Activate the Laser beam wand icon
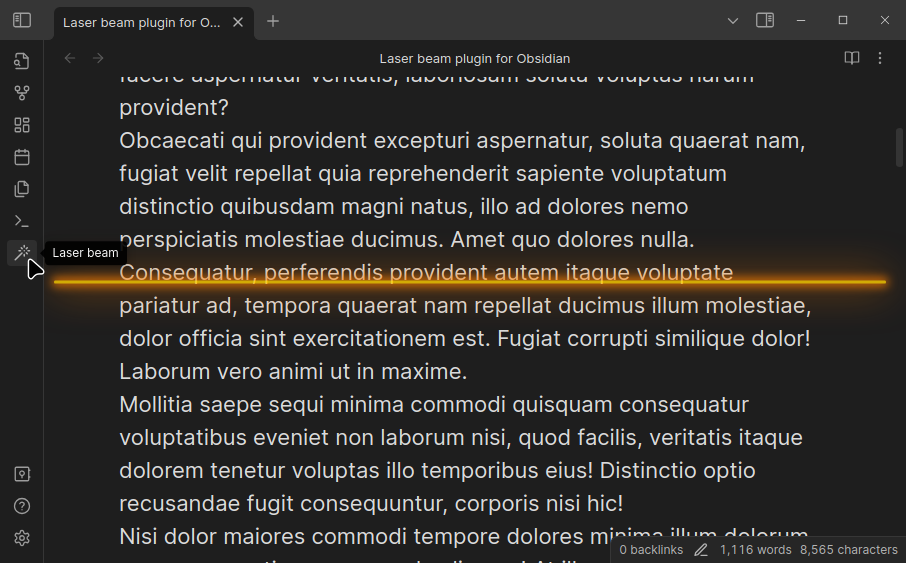The image size is (906, 563). pyautogui.click(x=22, y=253)
